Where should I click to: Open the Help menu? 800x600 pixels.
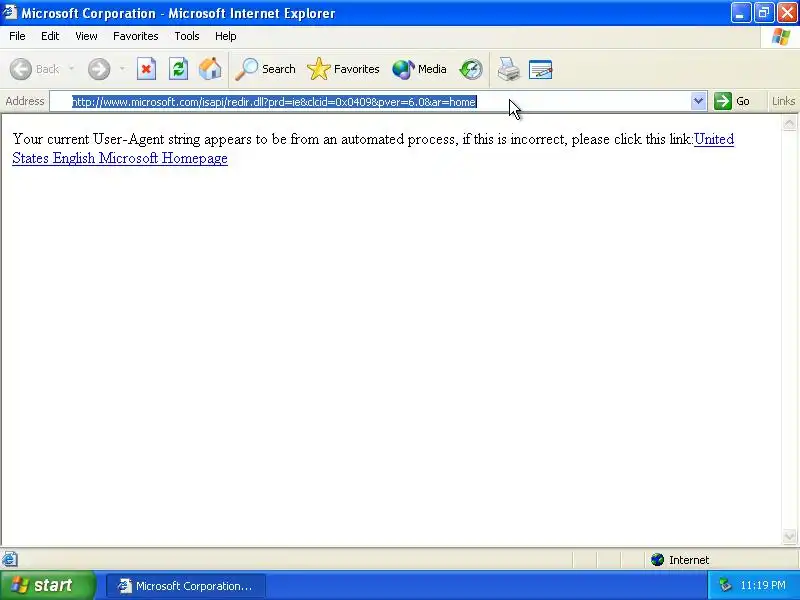[226, 36]
